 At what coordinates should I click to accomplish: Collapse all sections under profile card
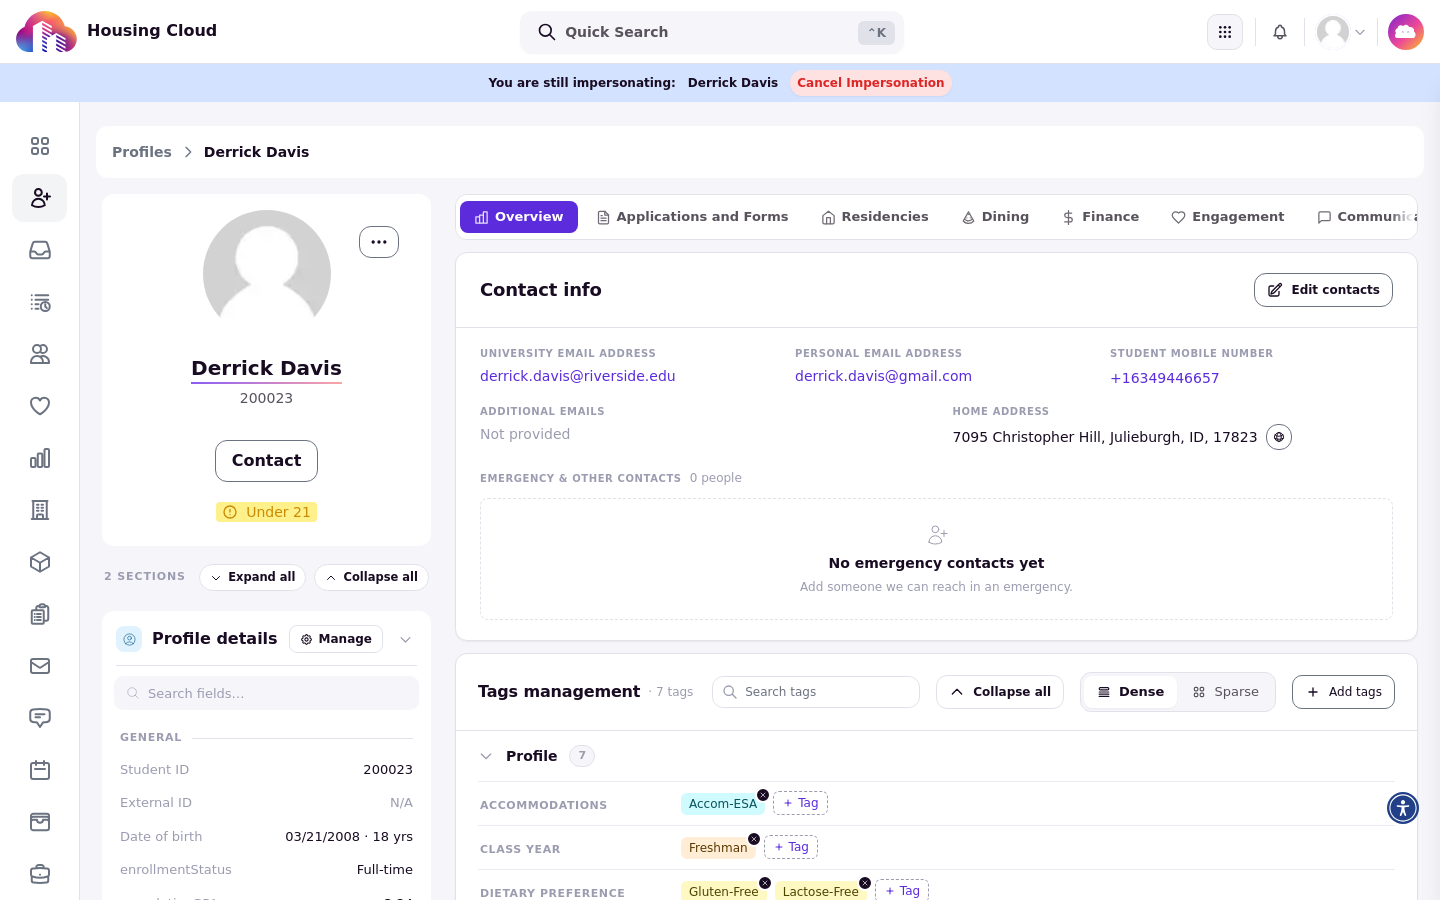pyautogui.click(x=371, y=577)
